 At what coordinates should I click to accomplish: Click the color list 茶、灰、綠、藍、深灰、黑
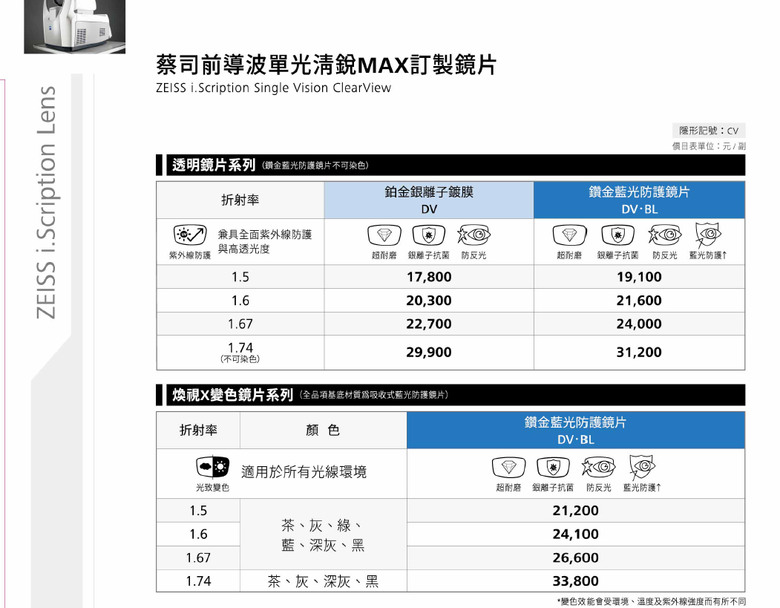(x=323, y=535)
